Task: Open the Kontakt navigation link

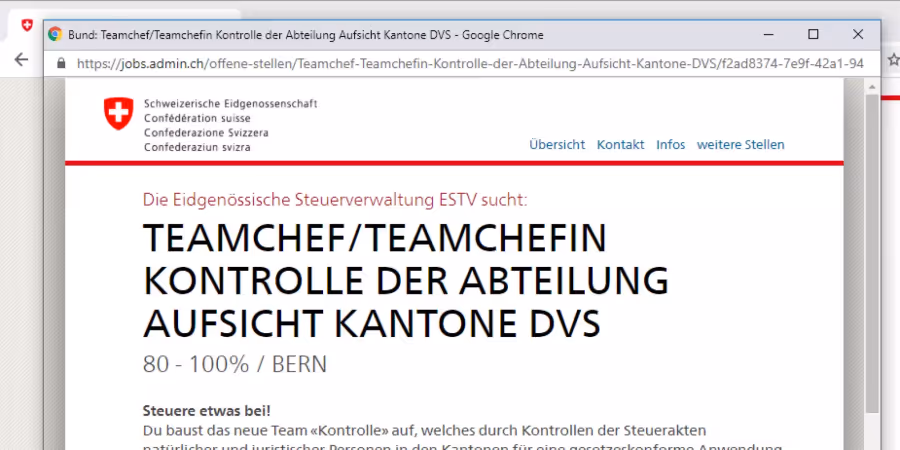Action: click(620, 145)
